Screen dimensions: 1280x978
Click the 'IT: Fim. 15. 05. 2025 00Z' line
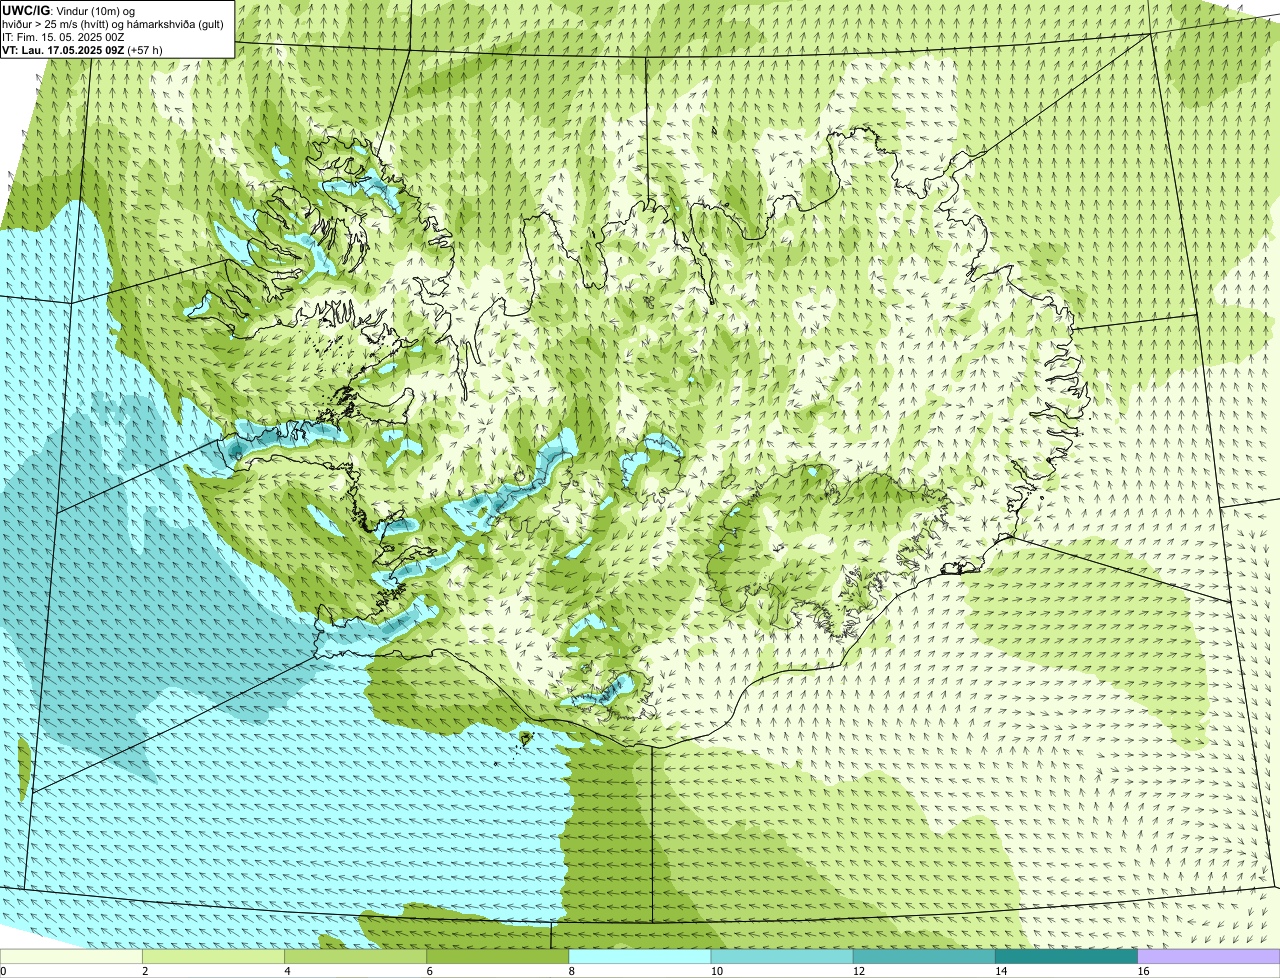(63, 37)
